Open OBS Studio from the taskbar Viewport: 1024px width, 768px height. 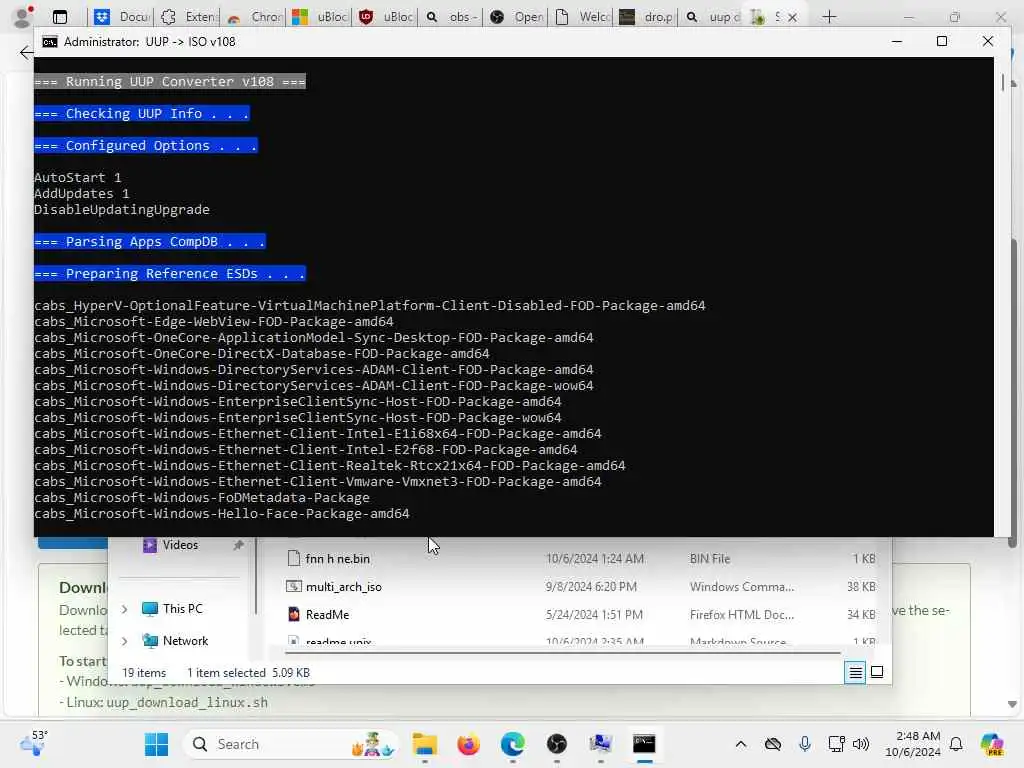pos(556,744)
